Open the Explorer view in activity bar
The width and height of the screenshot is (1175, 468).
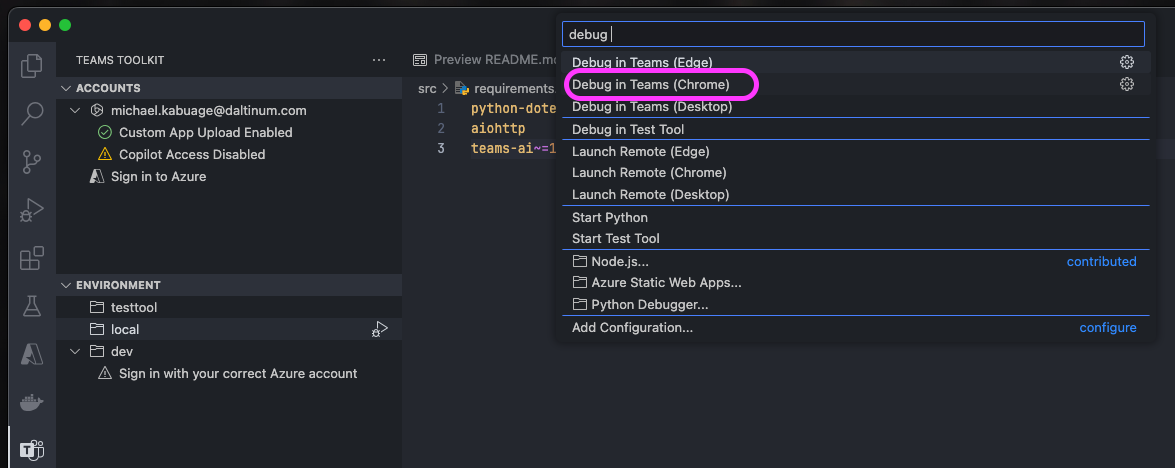(x=31, y=66)
